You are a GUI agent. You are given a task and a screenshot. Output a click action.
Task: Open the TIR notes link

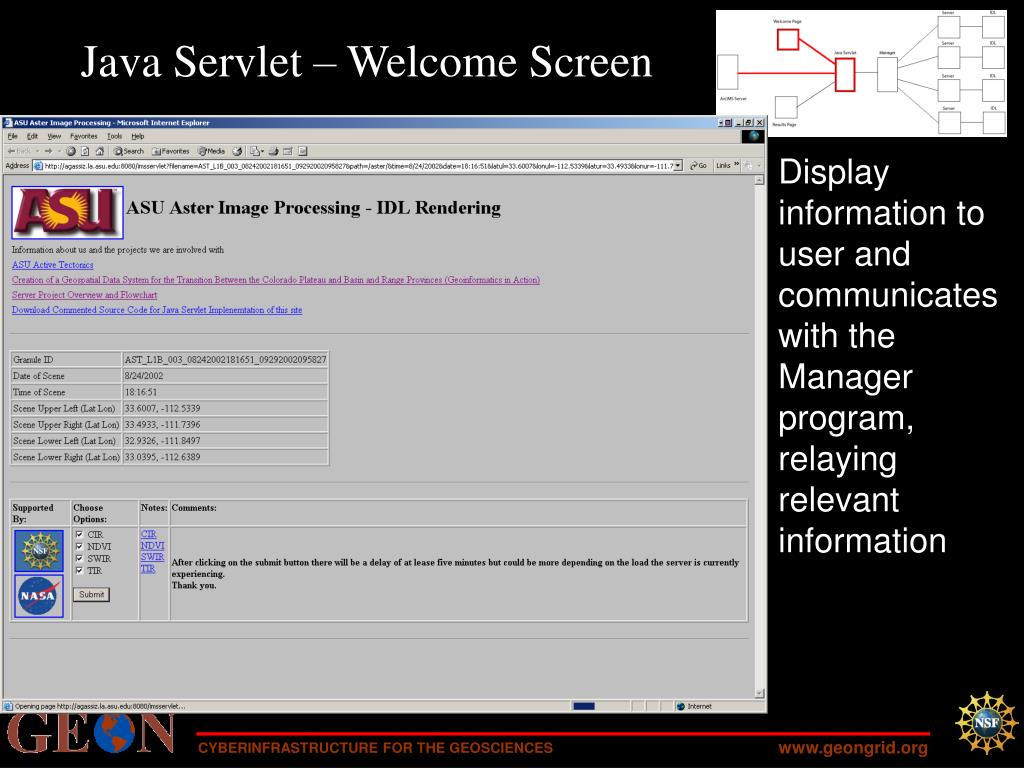click(x=148, y=569)
